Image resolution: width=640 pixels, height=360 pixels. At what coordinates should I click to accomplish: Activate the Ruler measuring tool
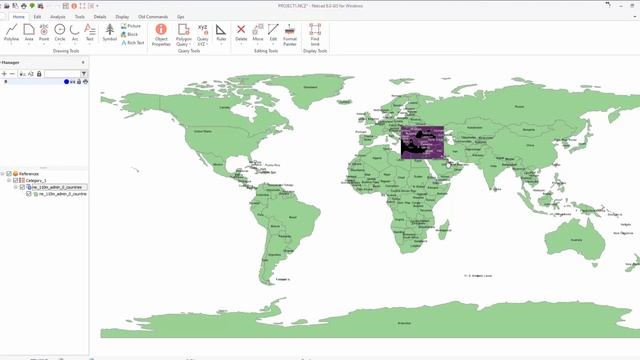pos(221,32)
